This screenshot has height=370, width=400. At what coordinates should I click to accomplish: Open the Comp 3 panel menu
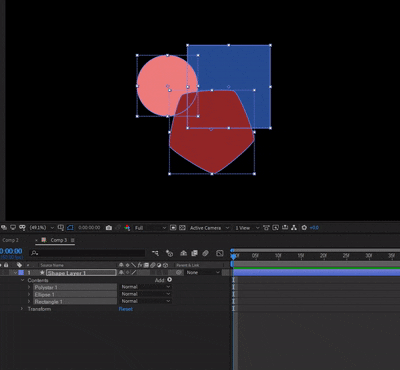(x=72, y=240)
